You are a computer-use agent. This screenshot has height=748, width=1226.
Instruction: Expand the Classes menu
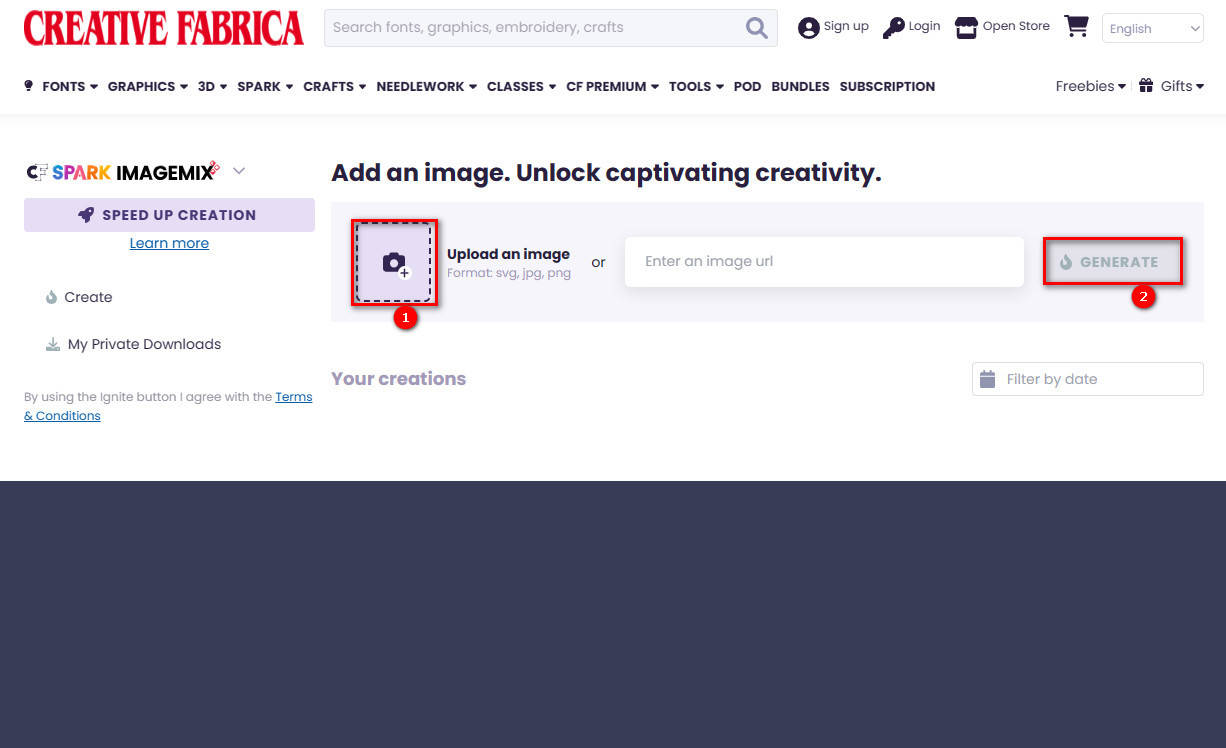pyautogui.click(x=522, y=86)
